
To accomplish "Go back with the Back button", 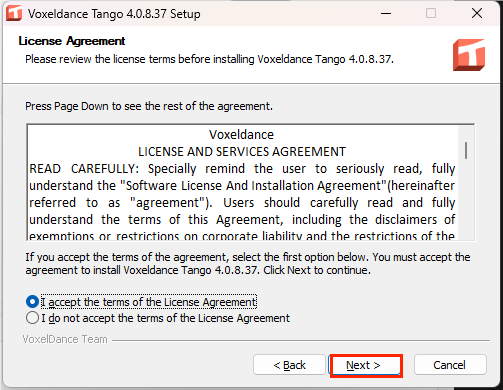I will point(289,365).
